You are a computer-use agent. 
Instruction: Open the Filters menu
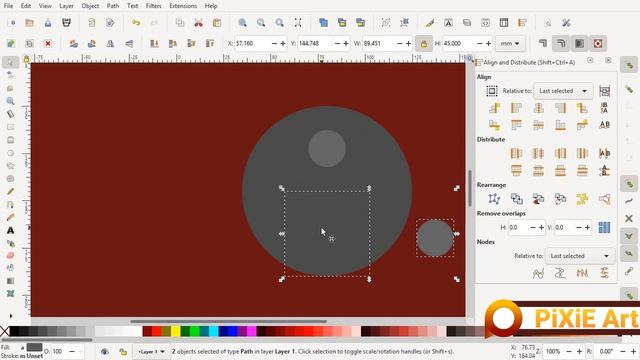[153, 6]
